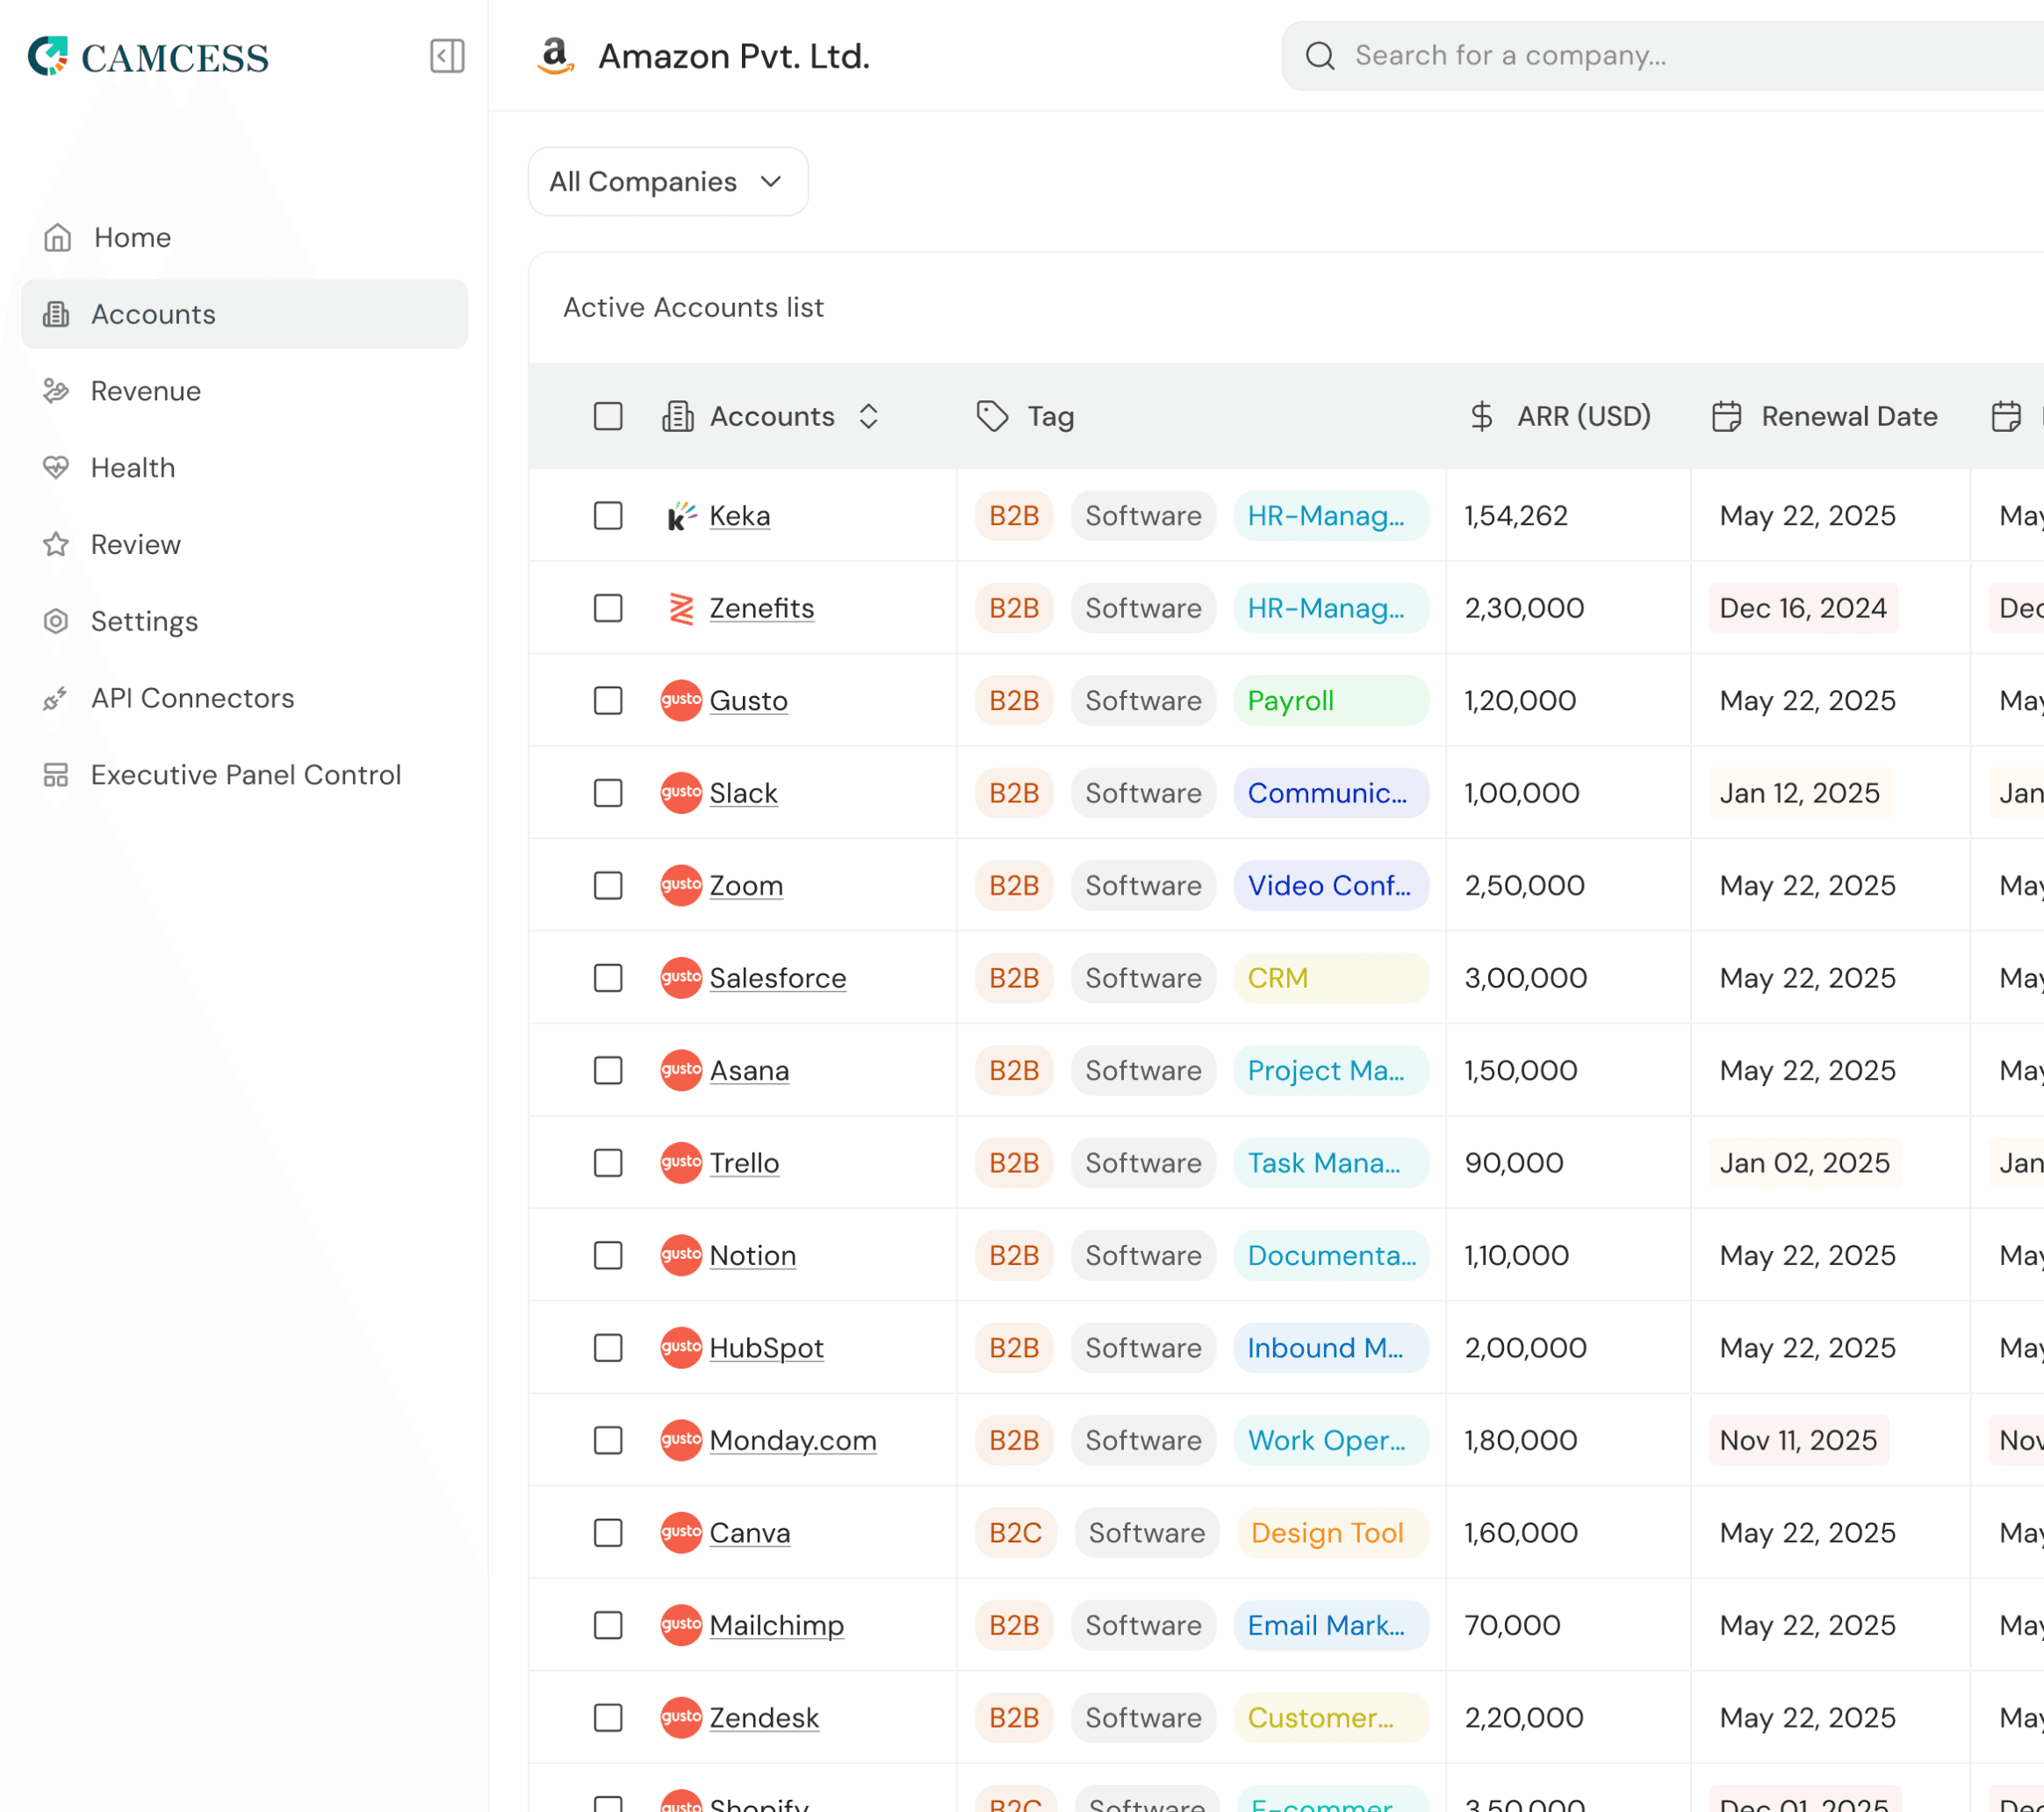Go to API Connectors page
This screenshot has width=2044, height=1812.
click(192, 698)
